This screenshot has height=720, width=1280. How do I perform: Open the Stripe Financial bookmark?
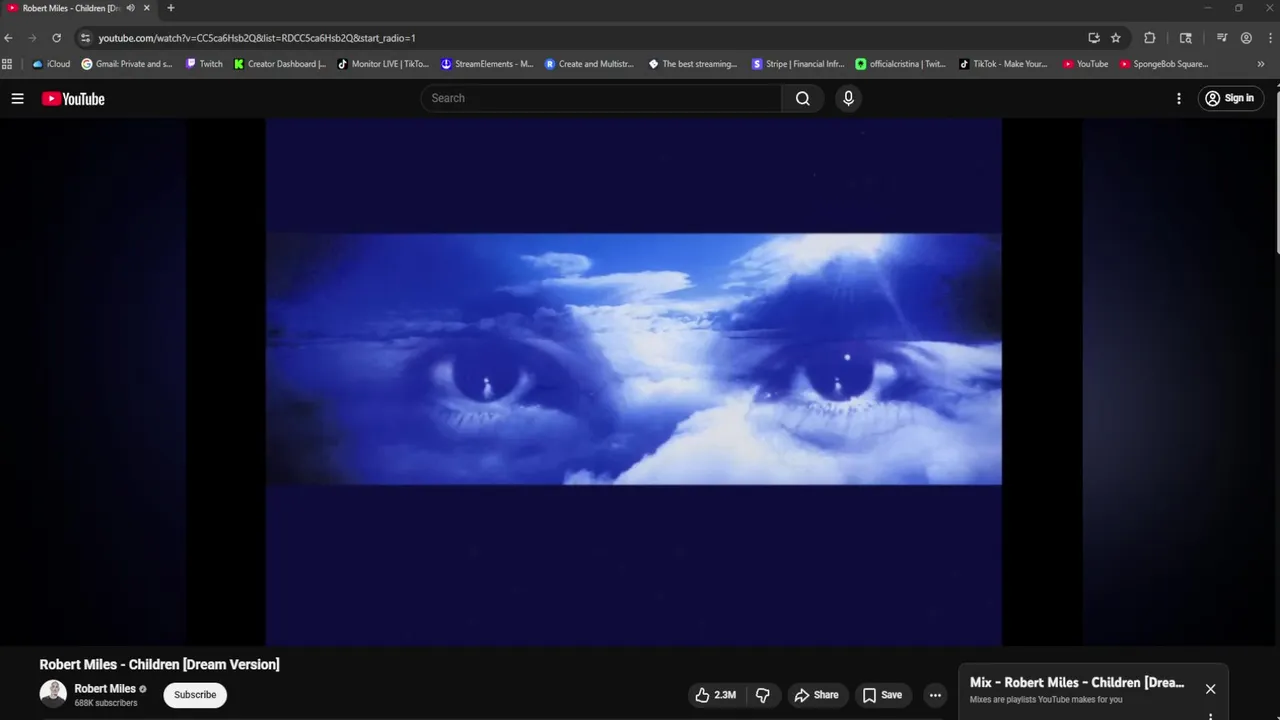[x=799, y=64]
